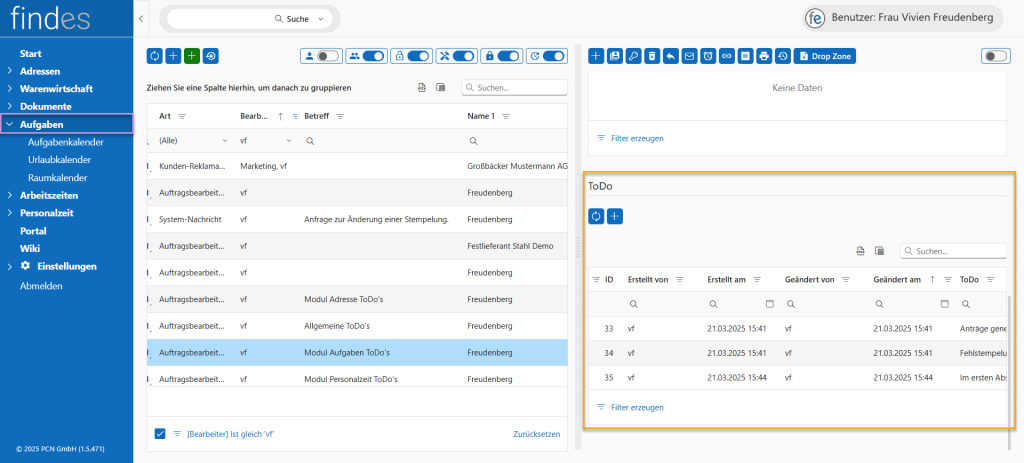Select Wiki in the left navigation
Image resolution: width=1024 pixels, height=463 pixels.
point(30,248)
